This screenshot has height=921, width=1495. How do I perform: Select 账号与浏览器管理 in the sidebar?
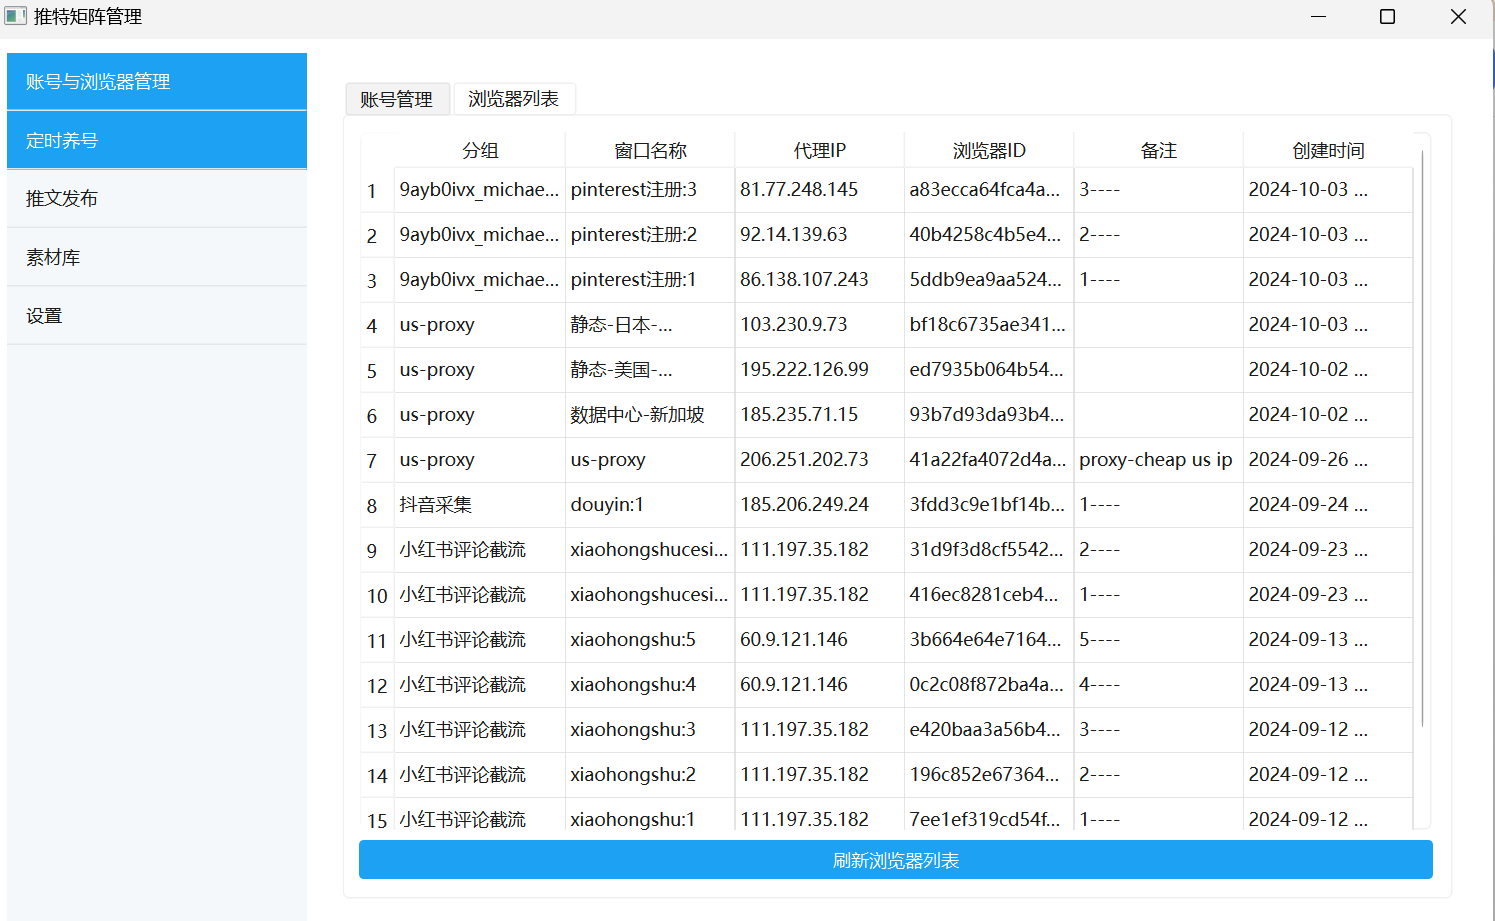point(157,82)
